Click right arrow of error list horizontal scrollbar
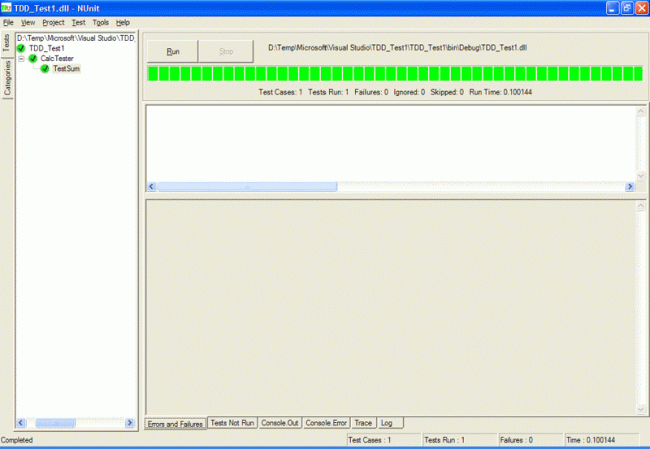This screenshot has width=650, height=449. 630,187
